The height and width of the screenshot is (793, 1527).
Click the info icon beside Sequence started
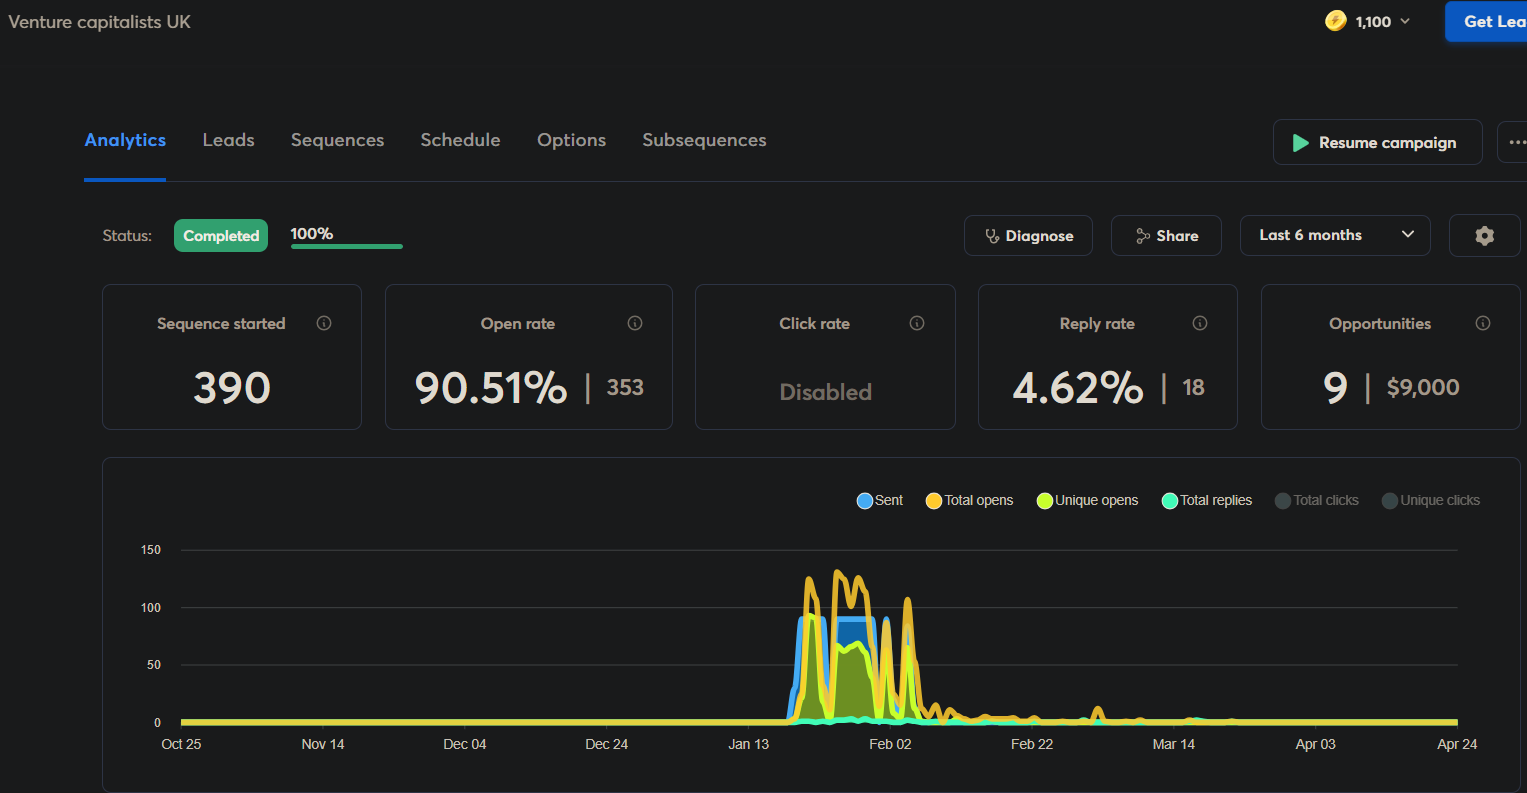324,323
